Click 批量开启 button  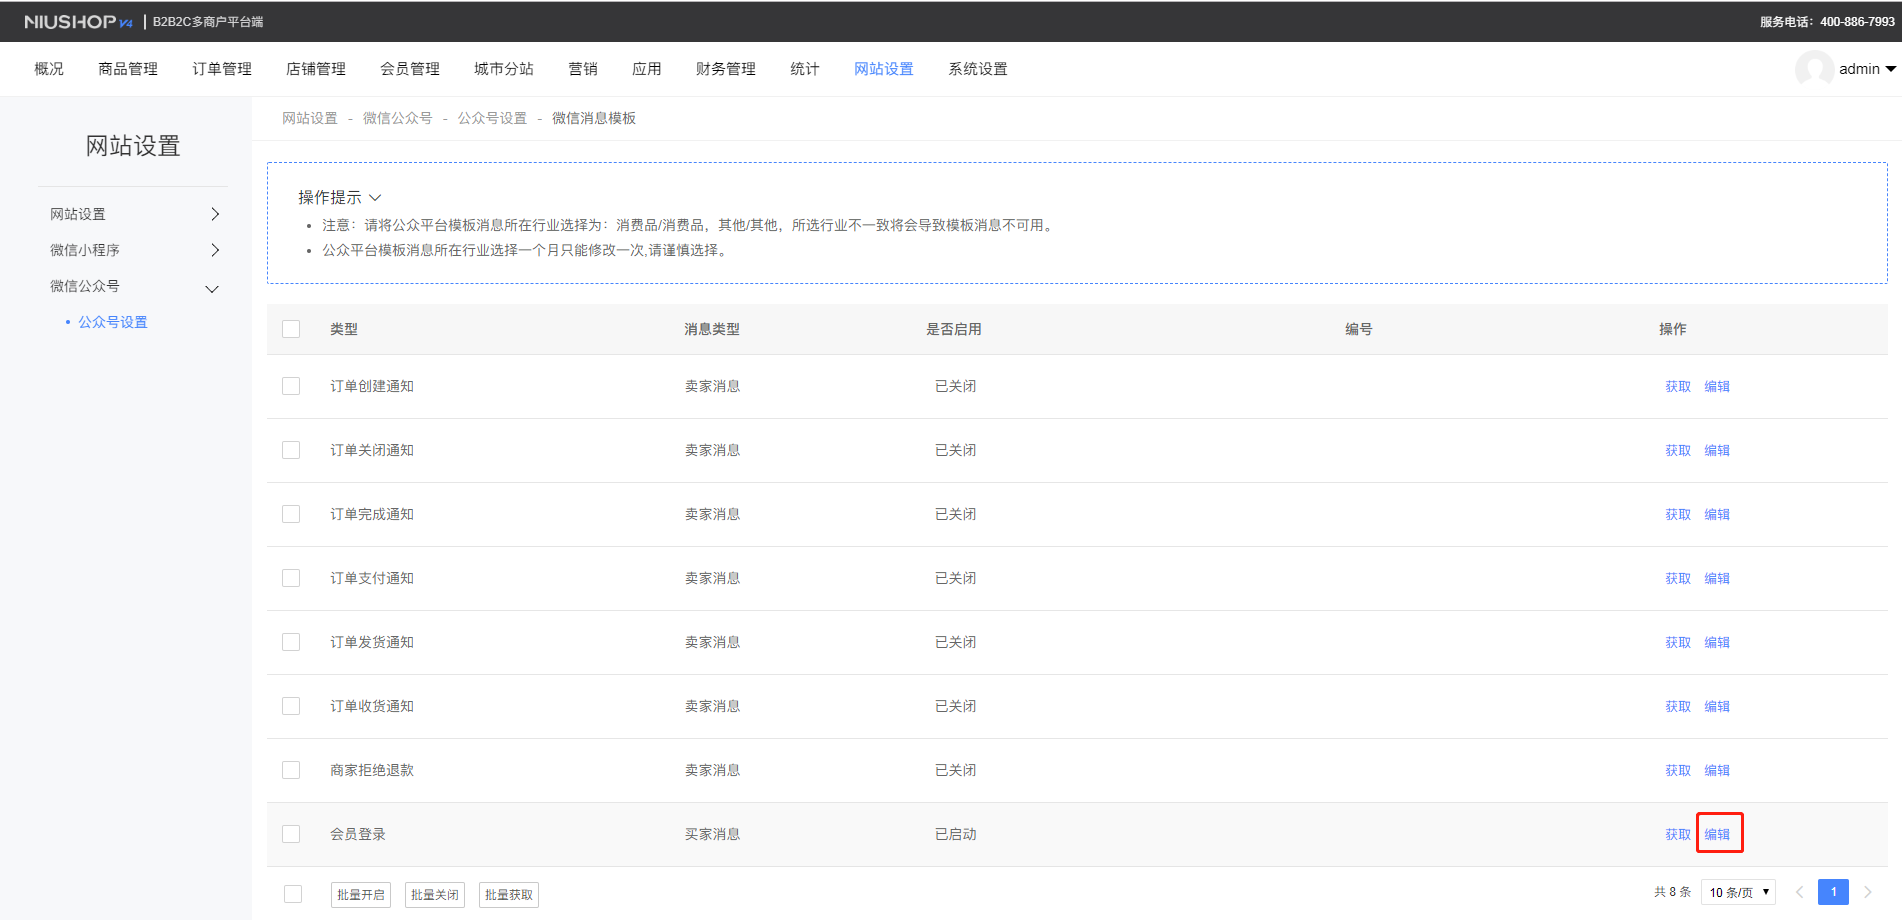(361, 895)
